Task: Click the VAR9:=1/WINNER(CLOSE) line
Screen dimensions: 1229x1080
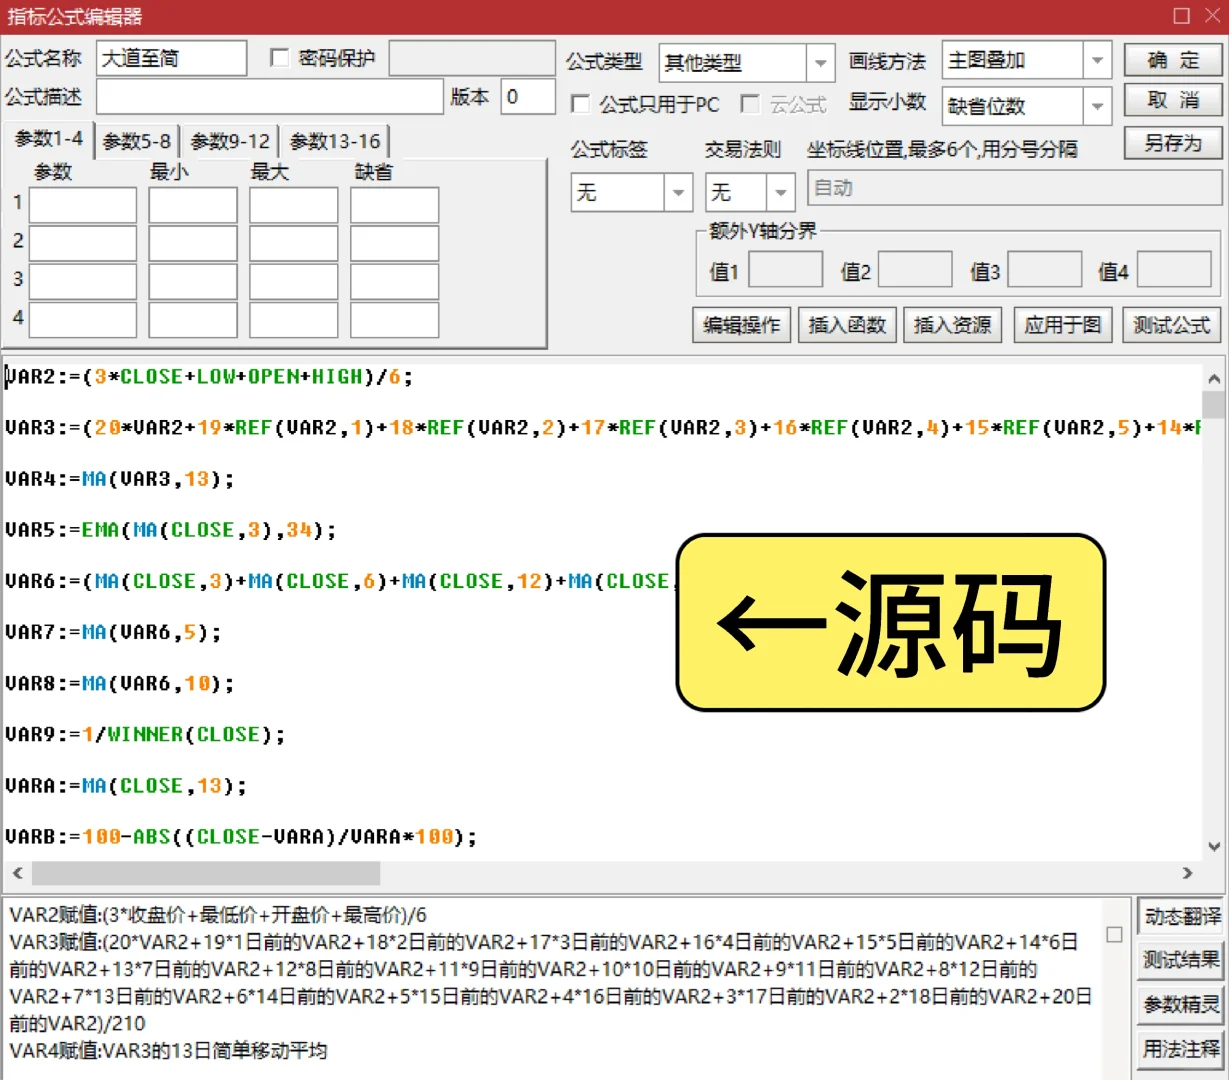Action: [x=145, y=734]
